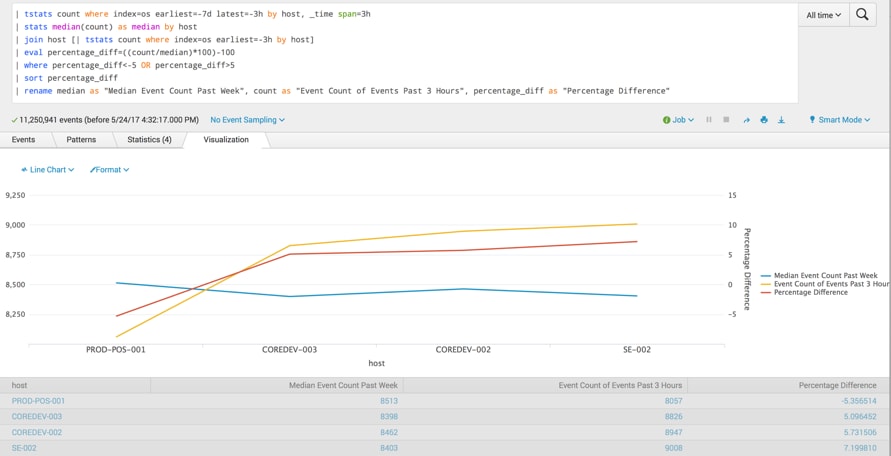Click the SE-002 host in table
Viewport: 891px width, 456px height.
click(x=25, y=449)
